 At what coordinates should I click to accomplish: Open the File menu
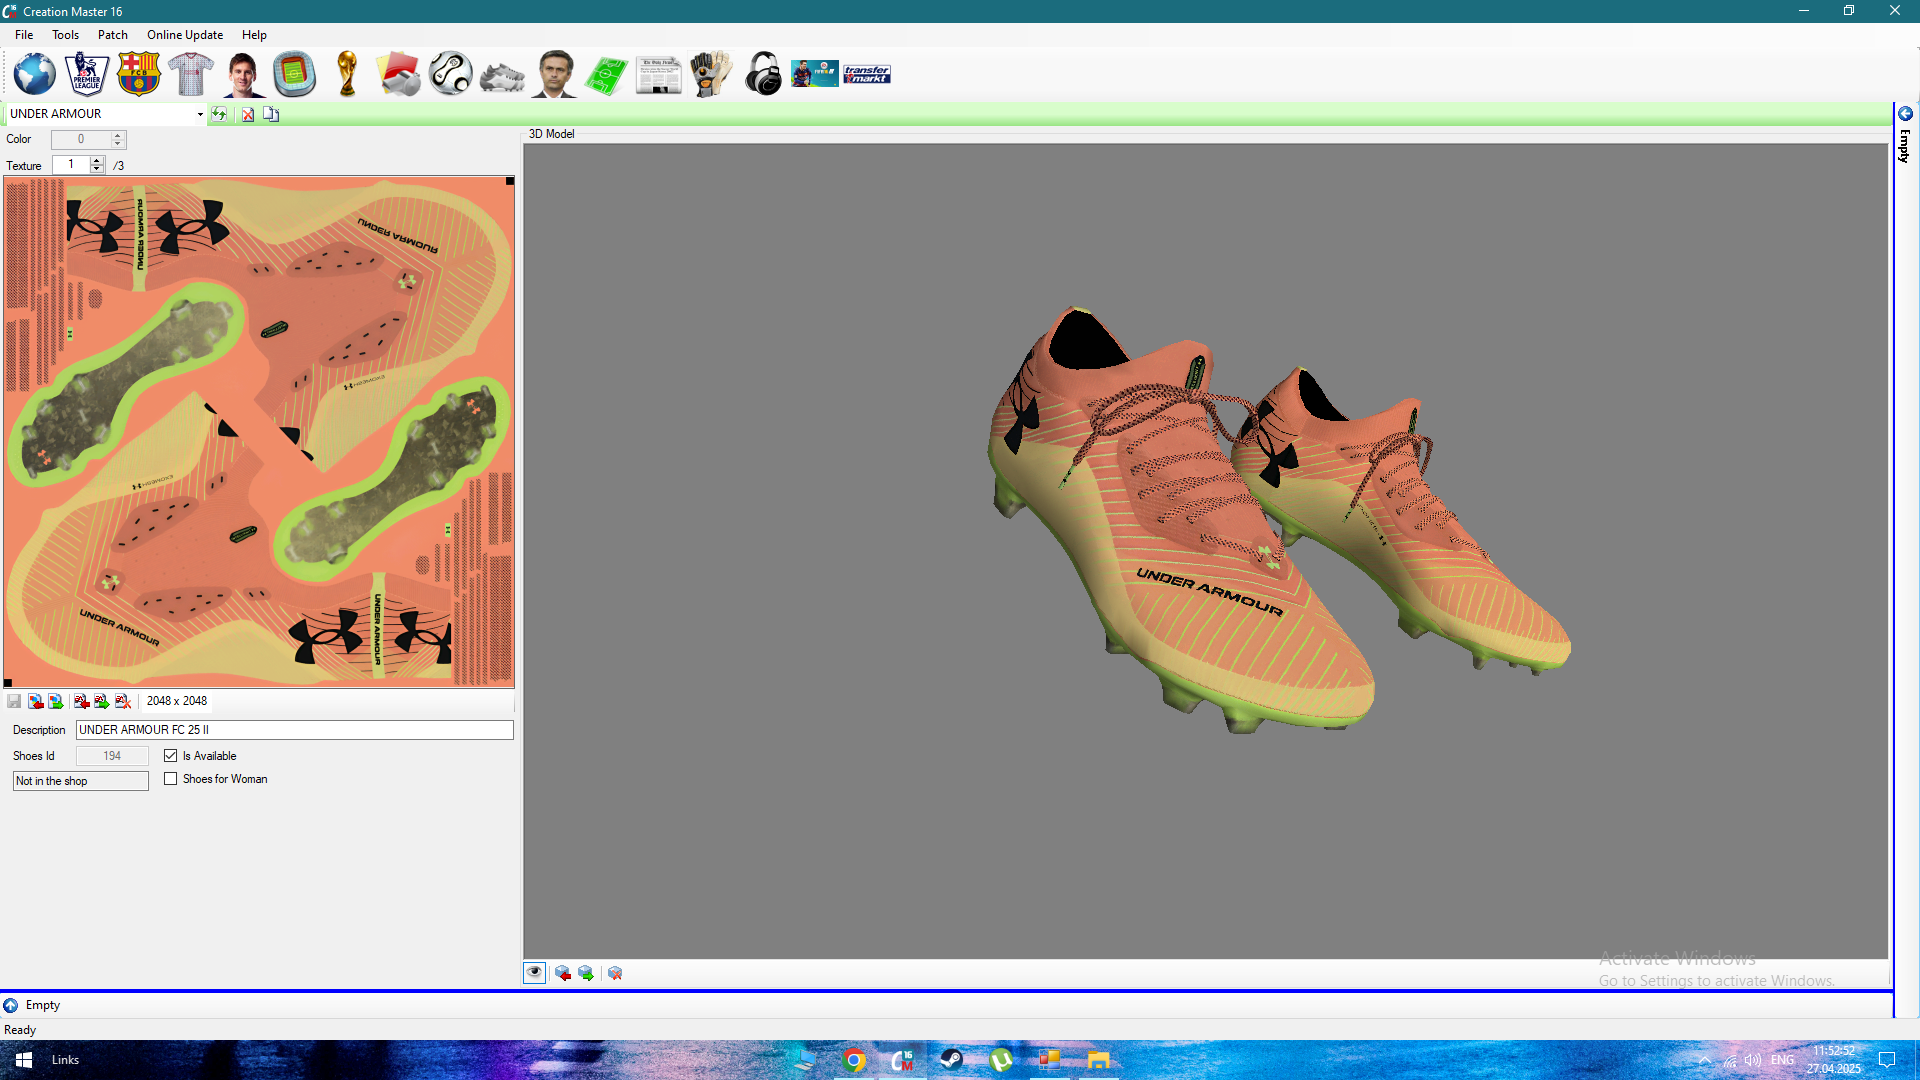(24, 35)
